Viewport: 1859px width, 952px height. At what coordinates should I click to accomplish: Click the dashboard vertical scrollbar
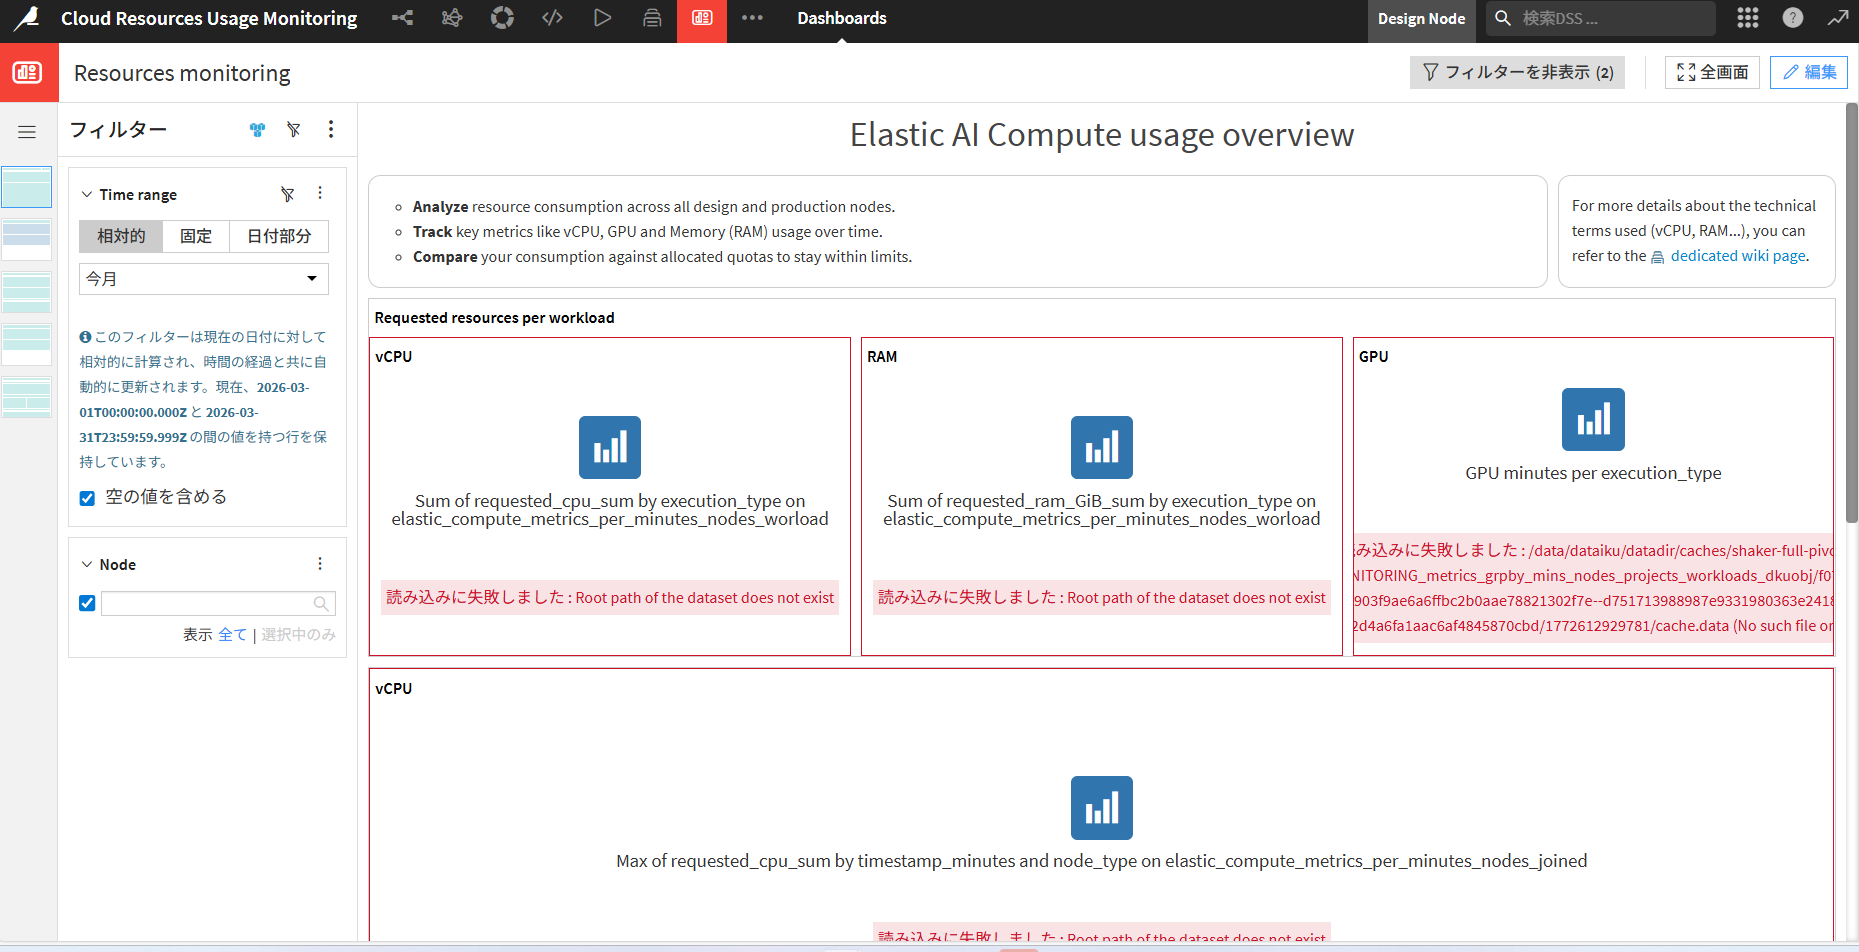coord(1852,312)
